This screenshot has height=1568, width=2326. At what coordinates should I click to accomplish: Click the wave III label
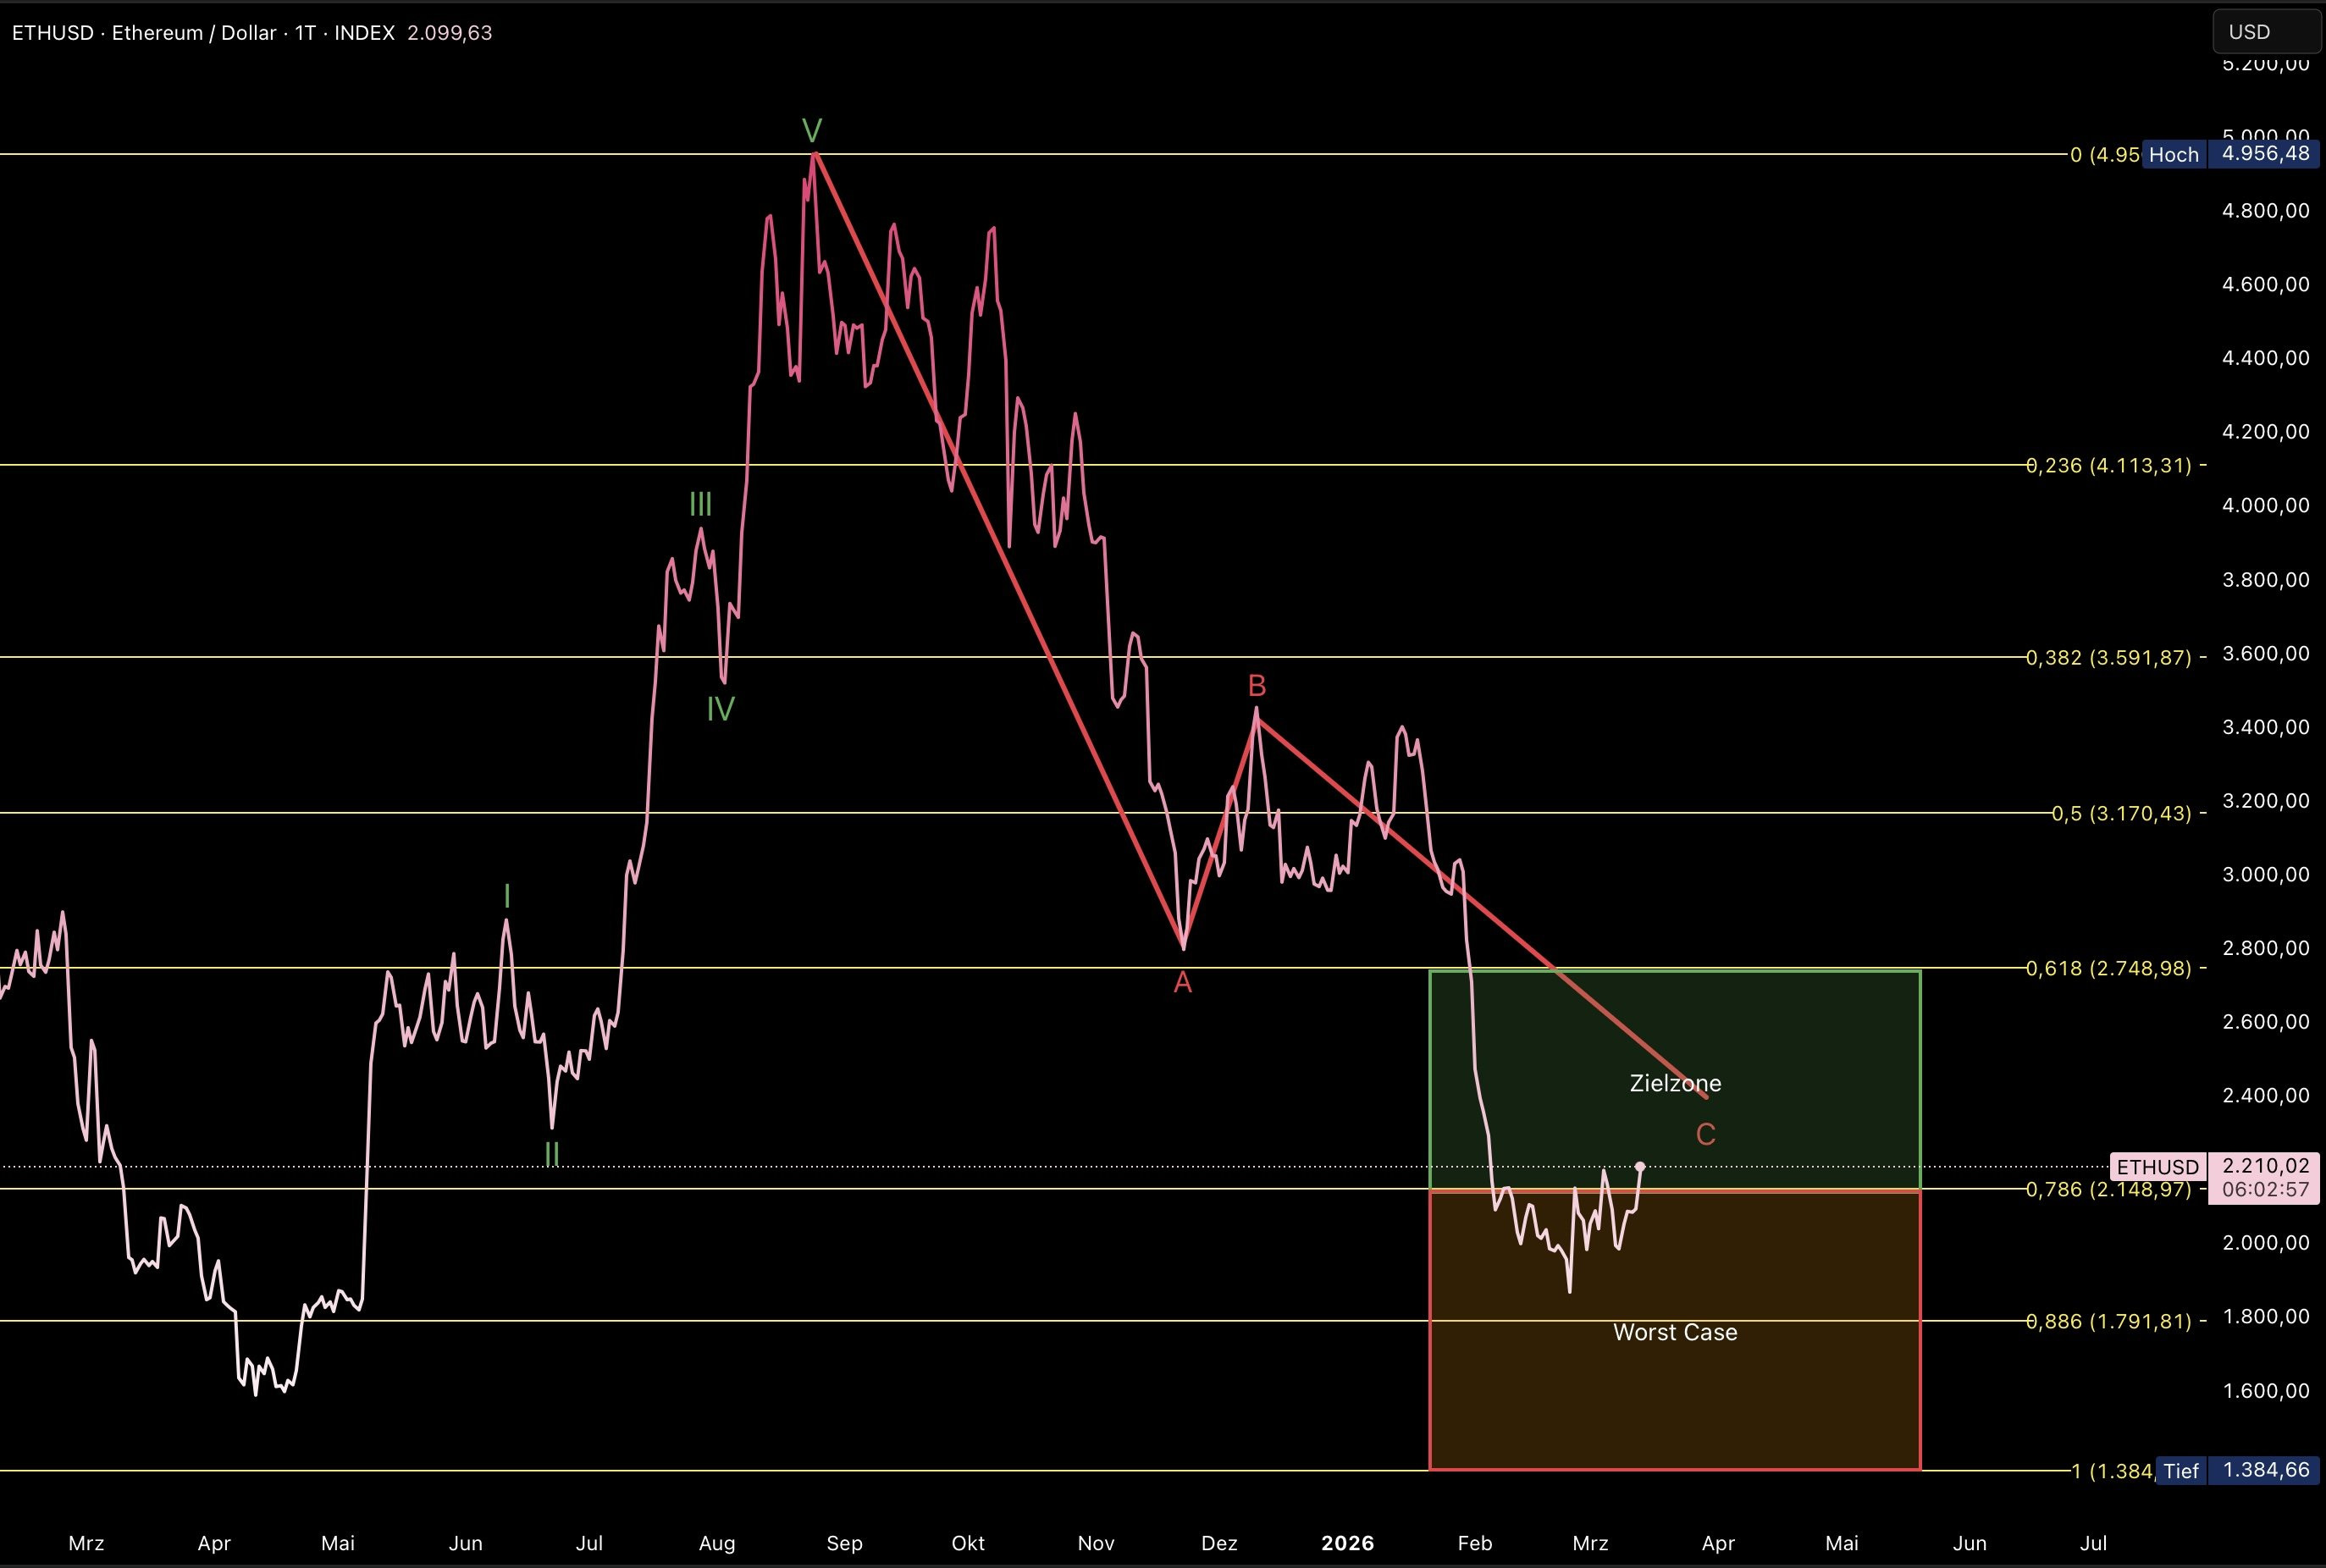700,504
